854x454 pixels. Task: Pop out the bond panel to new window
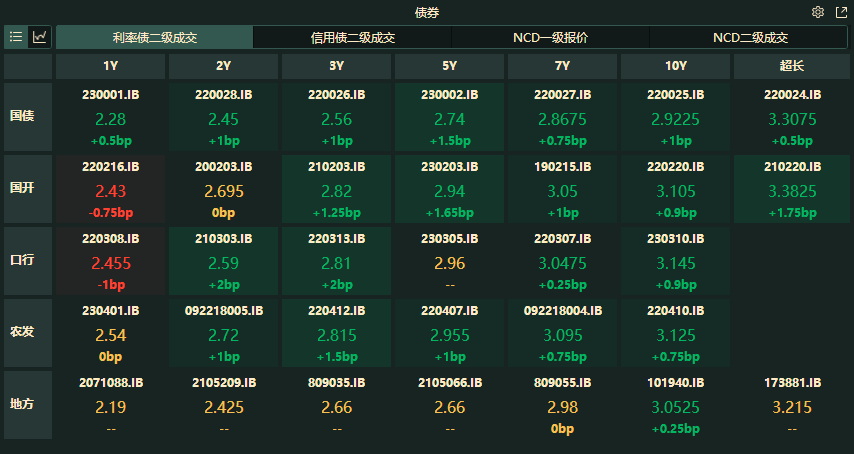pos(841,12)
